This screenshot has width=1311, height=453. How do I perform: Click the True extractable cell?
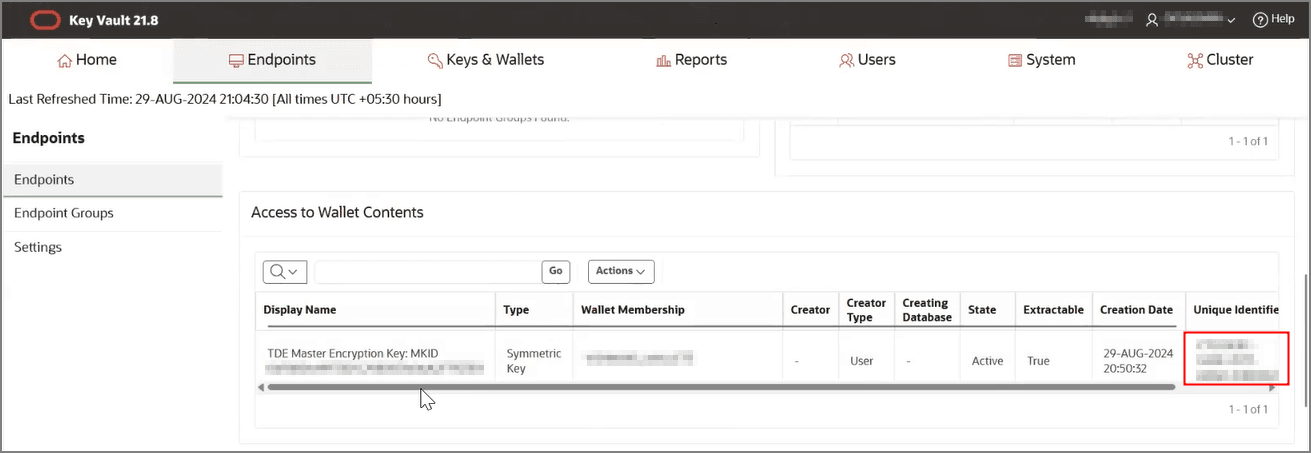[1038, 361]
